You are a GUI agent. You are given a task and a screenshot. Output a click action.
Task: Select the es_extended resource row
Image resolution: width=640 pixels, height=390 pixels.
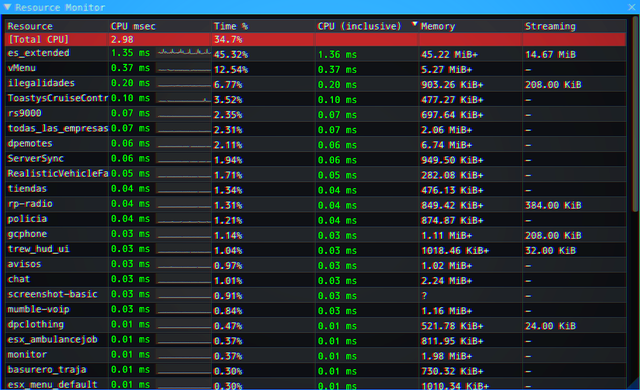click(x=316, y=54)
